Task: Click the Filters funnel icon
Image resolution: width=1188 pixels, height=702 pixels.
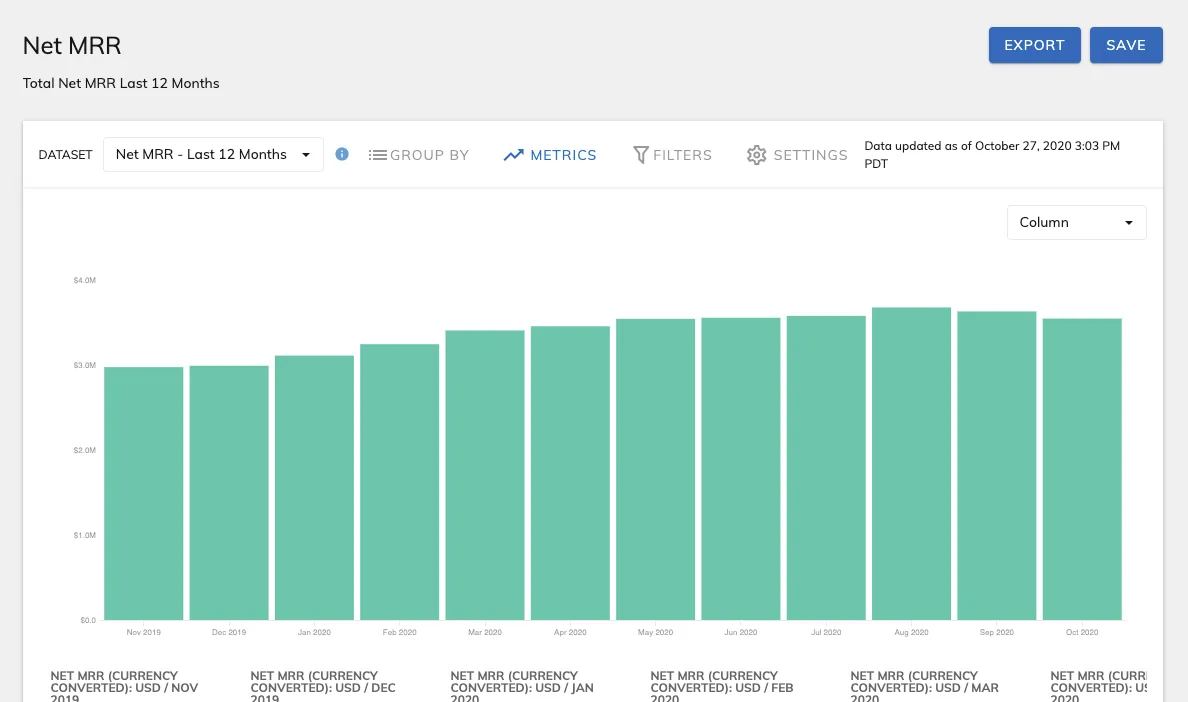Action: (640, 154)
